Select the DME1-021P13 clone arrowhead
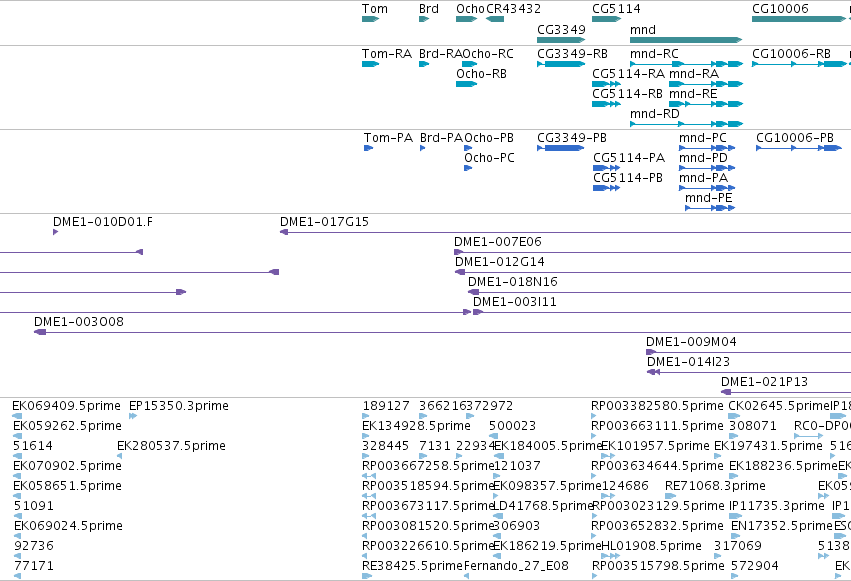Screen dimensions: 851x581 (726, 392)
